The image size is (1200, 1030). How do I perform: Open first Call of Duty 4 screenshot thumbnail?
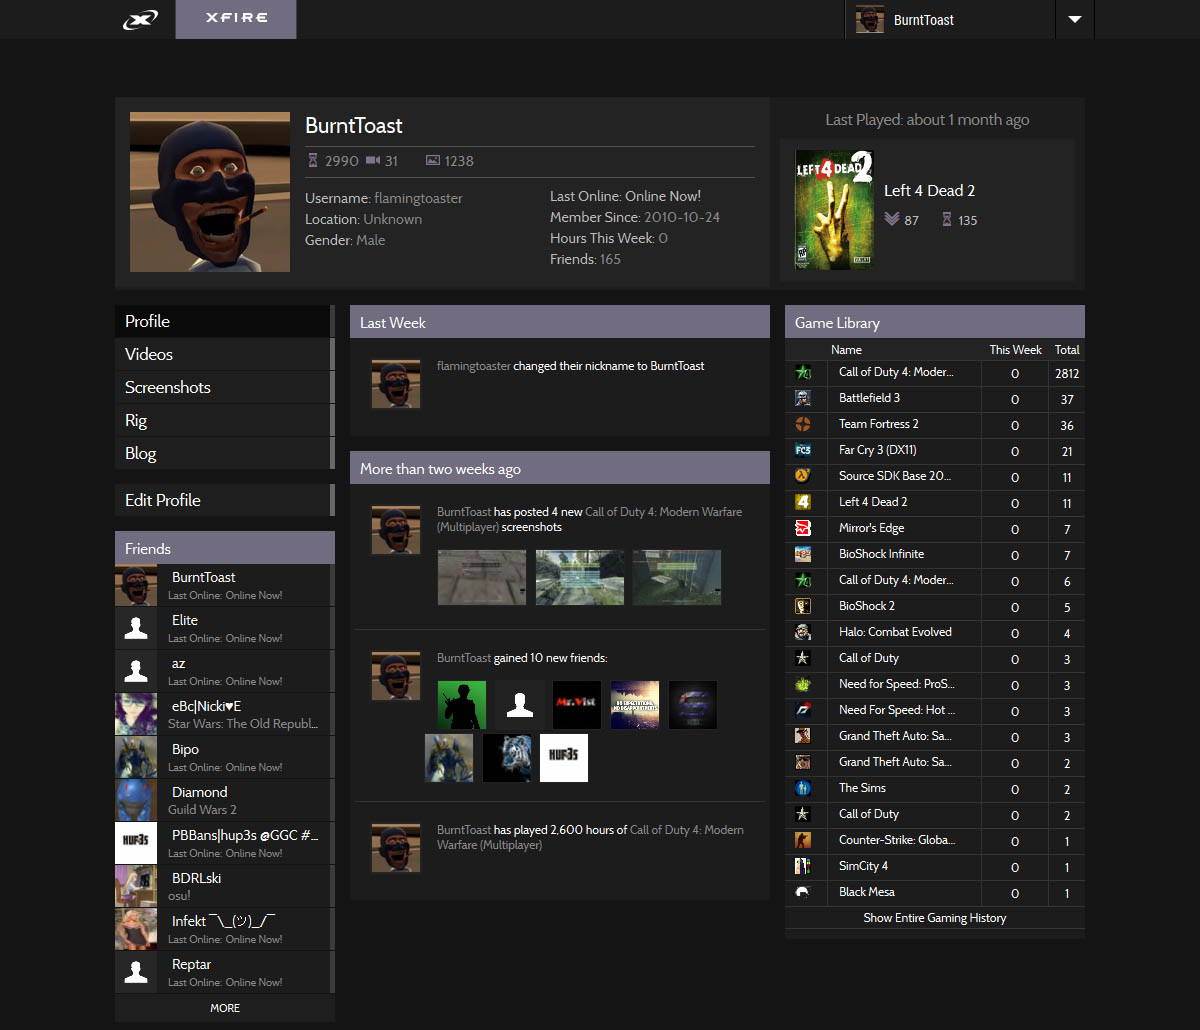[482, 577]
